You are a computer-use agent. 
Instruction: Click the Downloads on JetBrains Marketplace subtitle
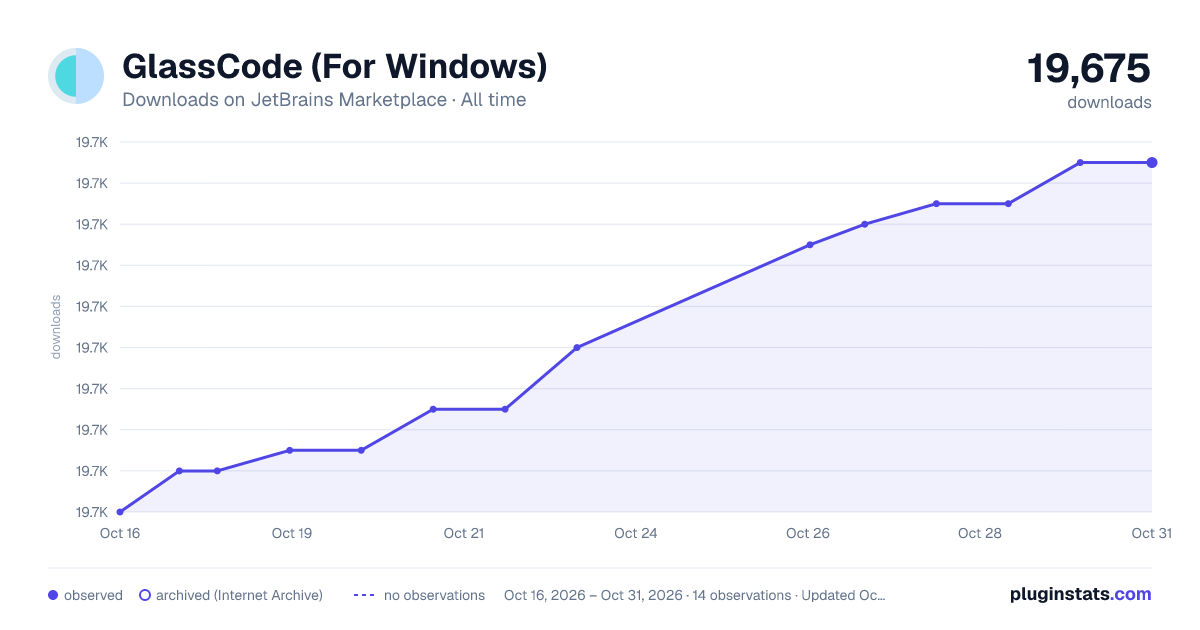(324, 100)
